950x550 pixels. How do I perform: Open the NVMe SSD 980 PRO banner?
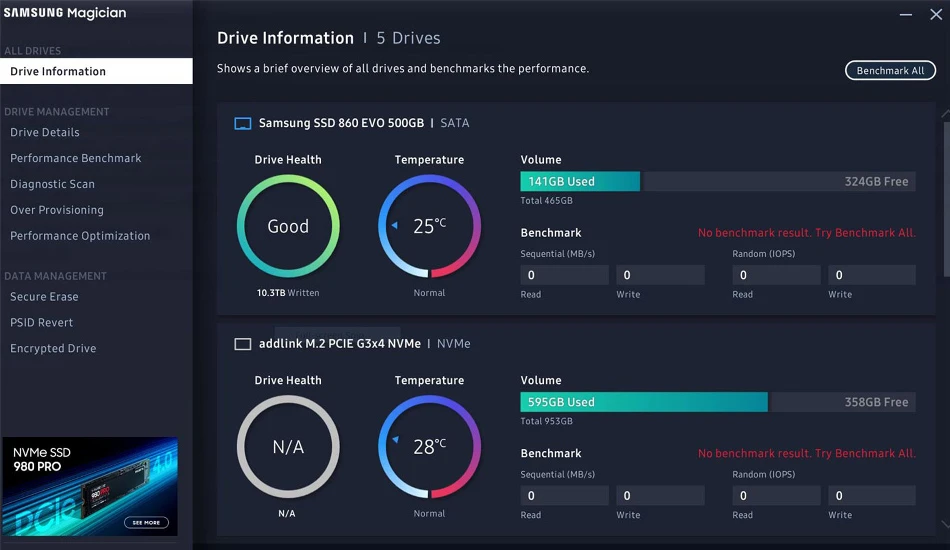pyautogui.click(x=90, y=486)
